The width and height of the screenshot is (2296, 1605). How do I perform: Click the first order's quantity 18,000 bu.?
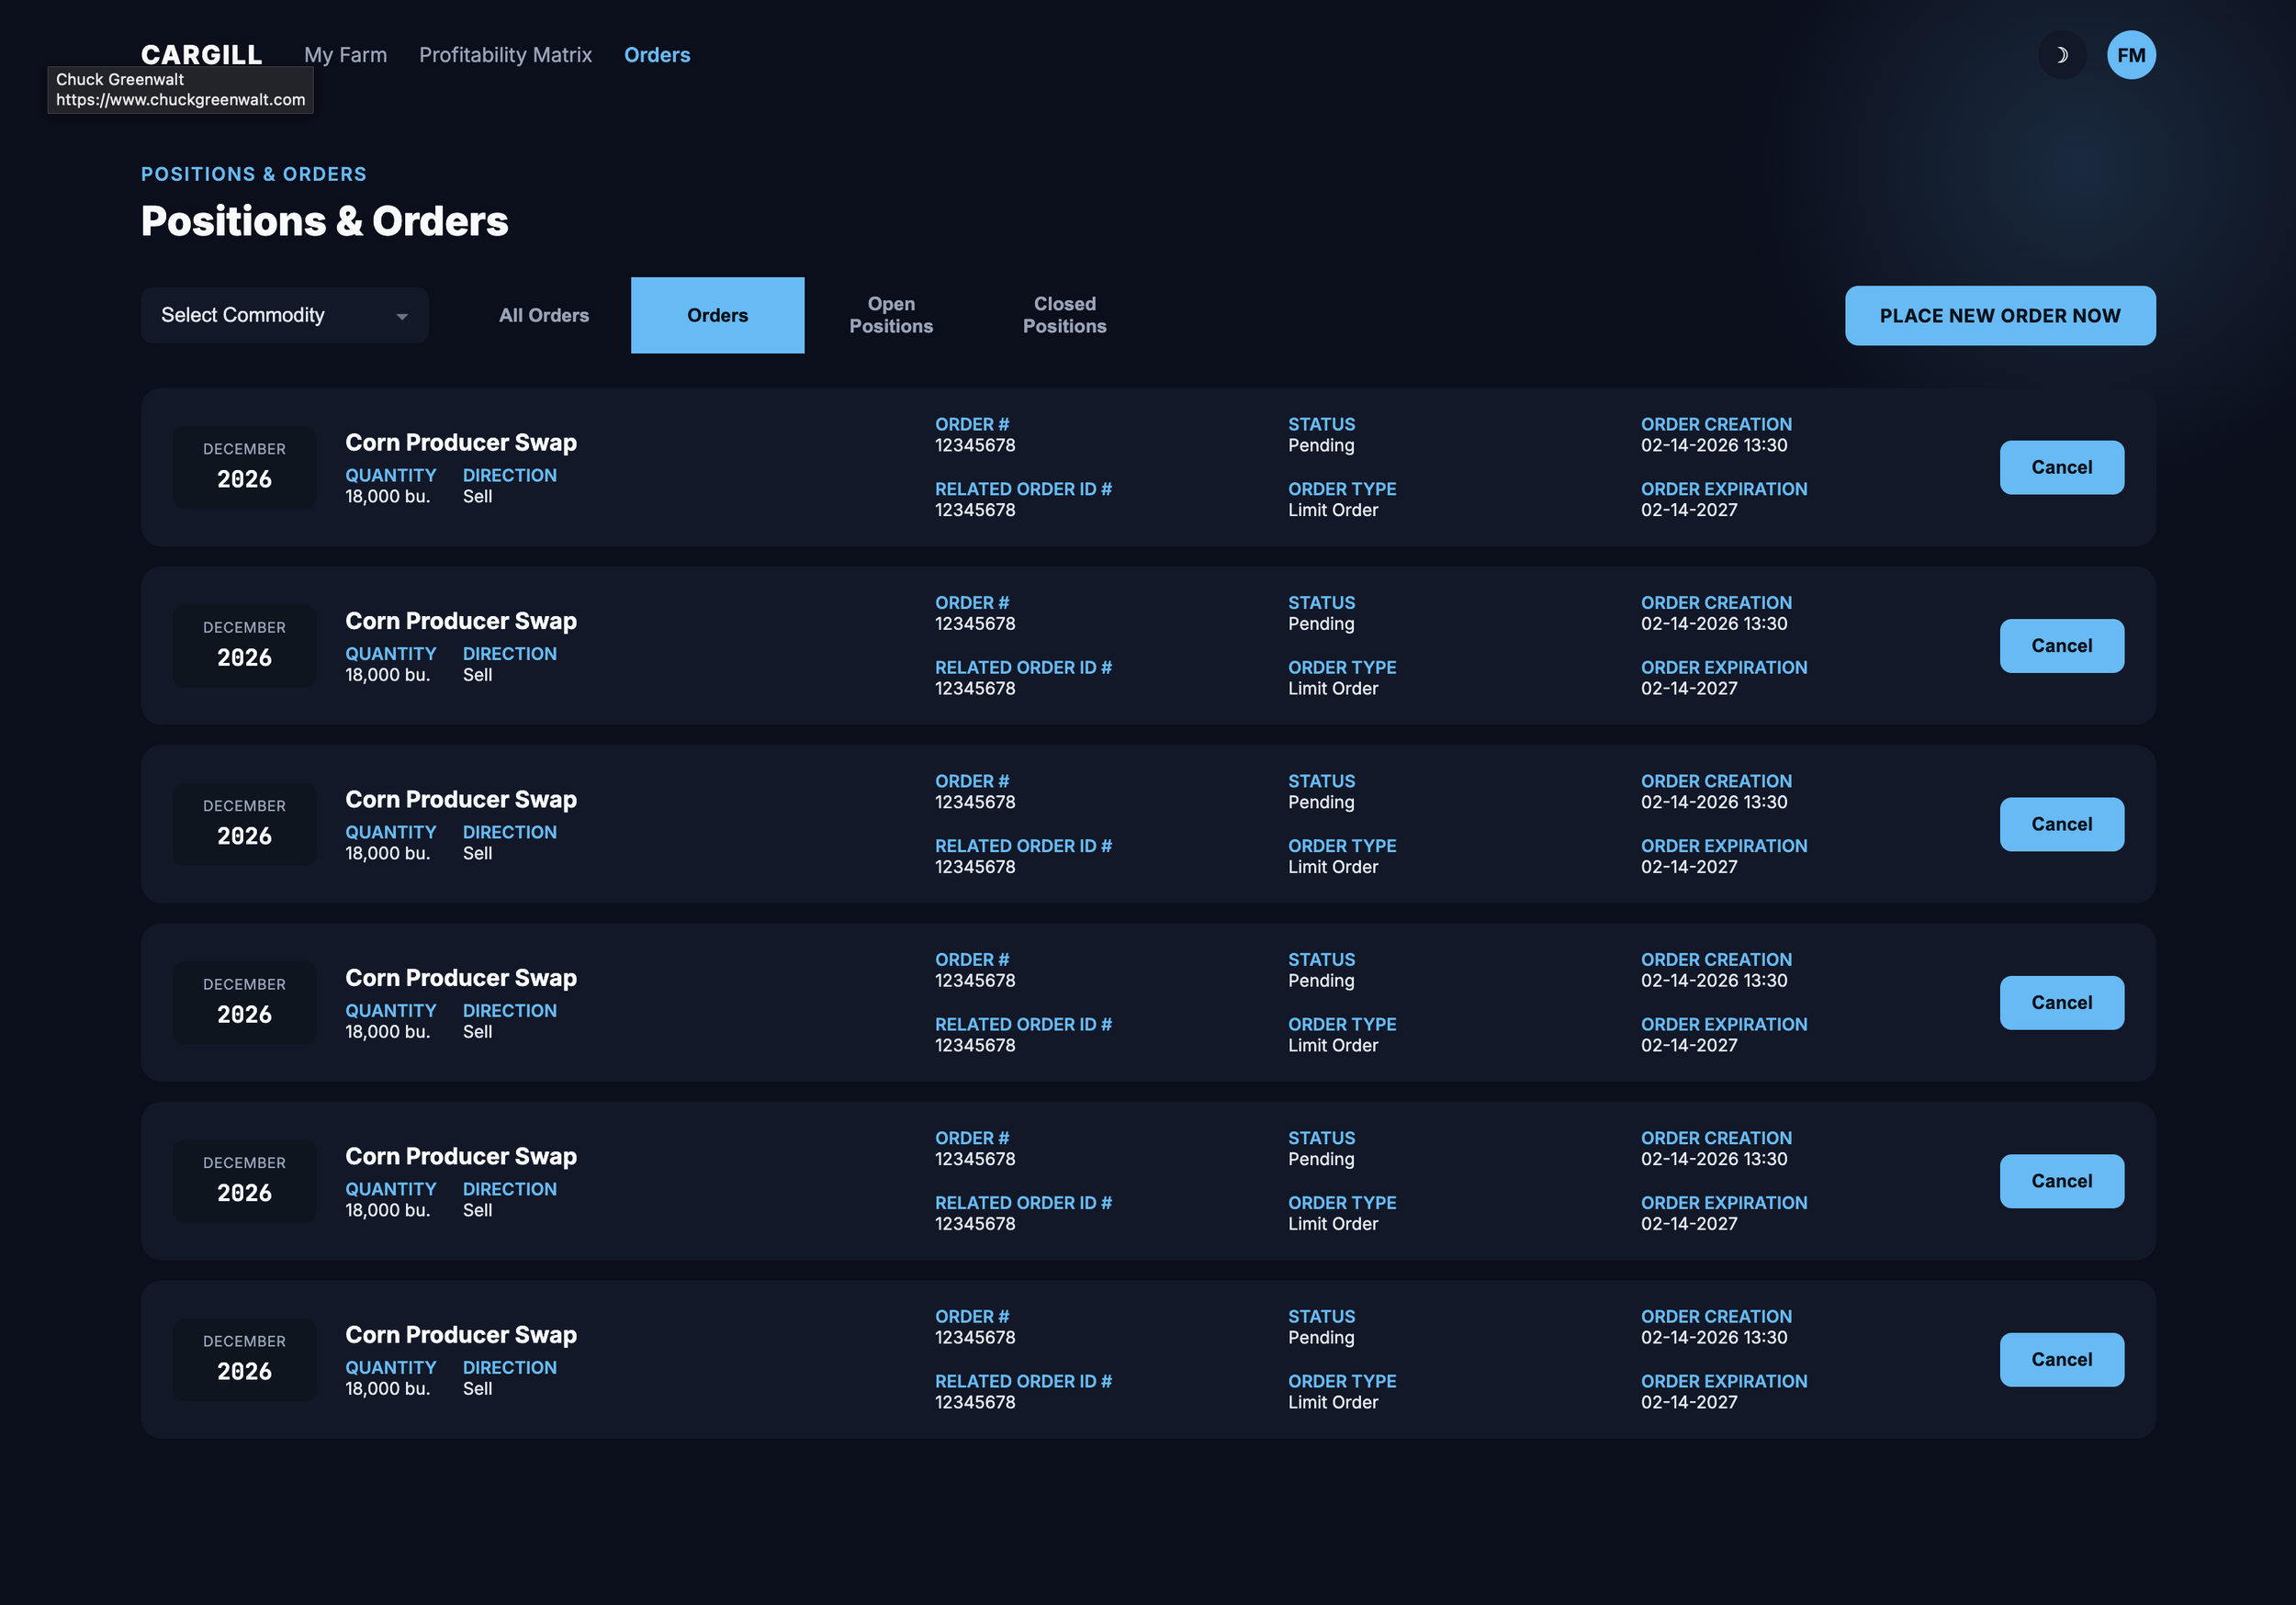[388, 496]
